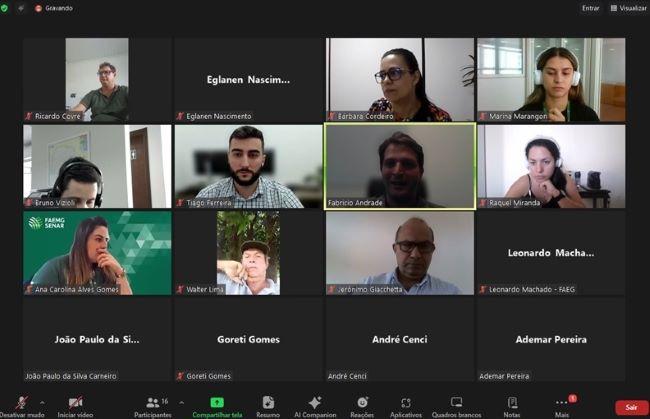Click the Entrar button at top
Image resolution: width=650 pixels, height=419 pixels.
(590, 8)
